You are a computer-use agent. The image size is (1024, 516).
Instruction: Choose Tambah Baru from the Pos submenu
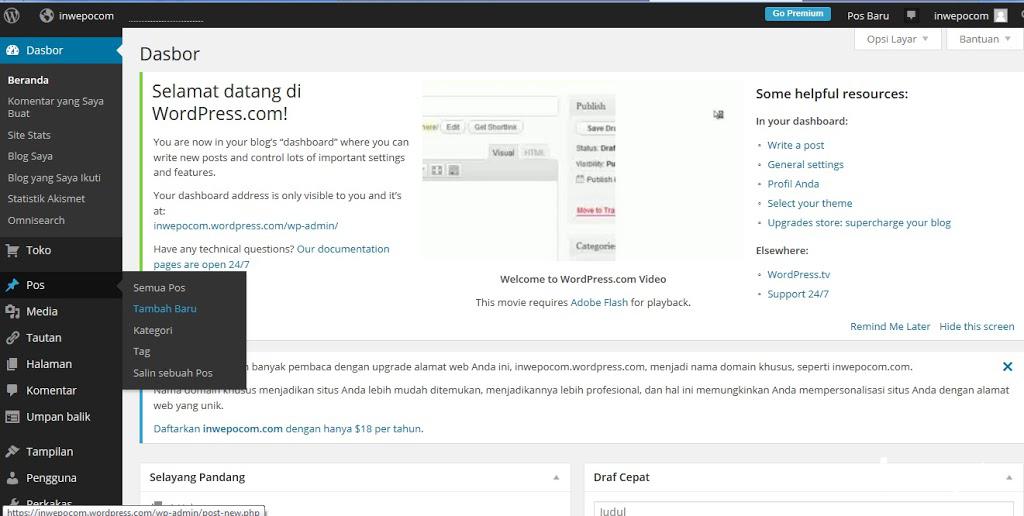click(x=164, y=309)
